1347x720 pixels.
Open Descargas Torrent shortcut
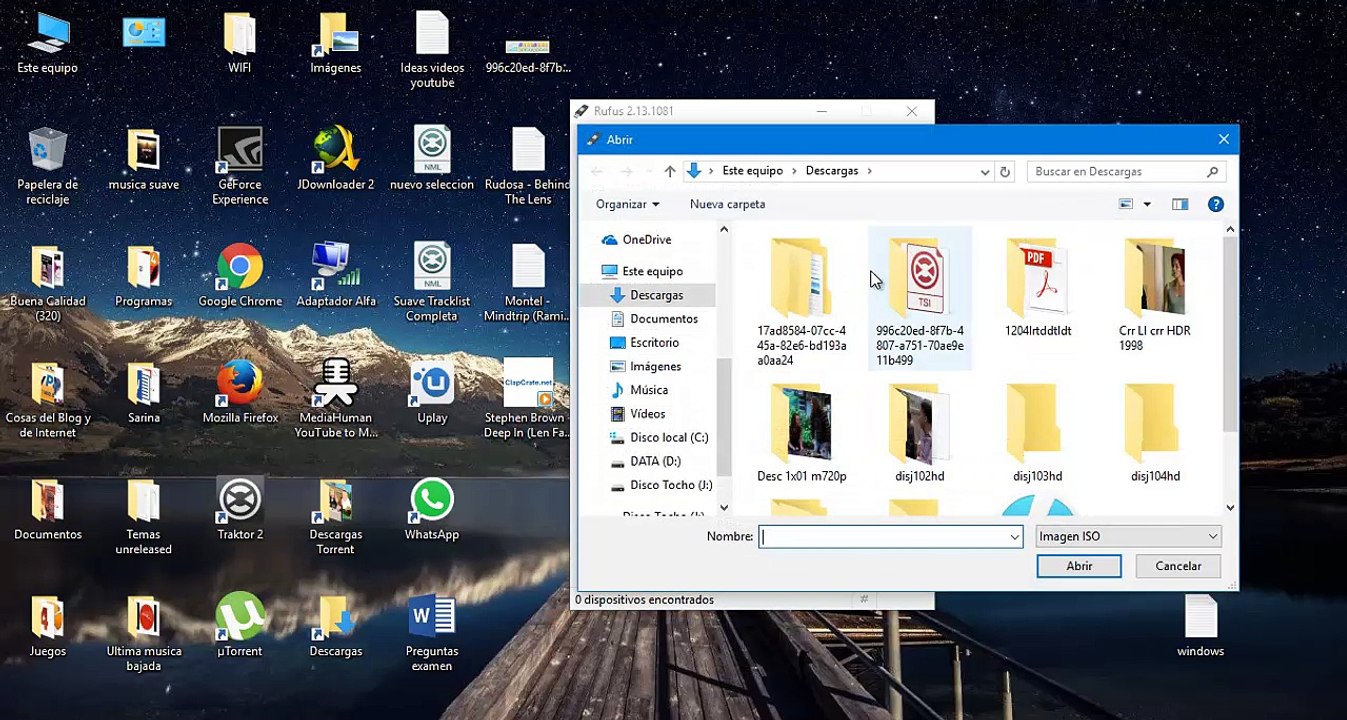point(336,516)
